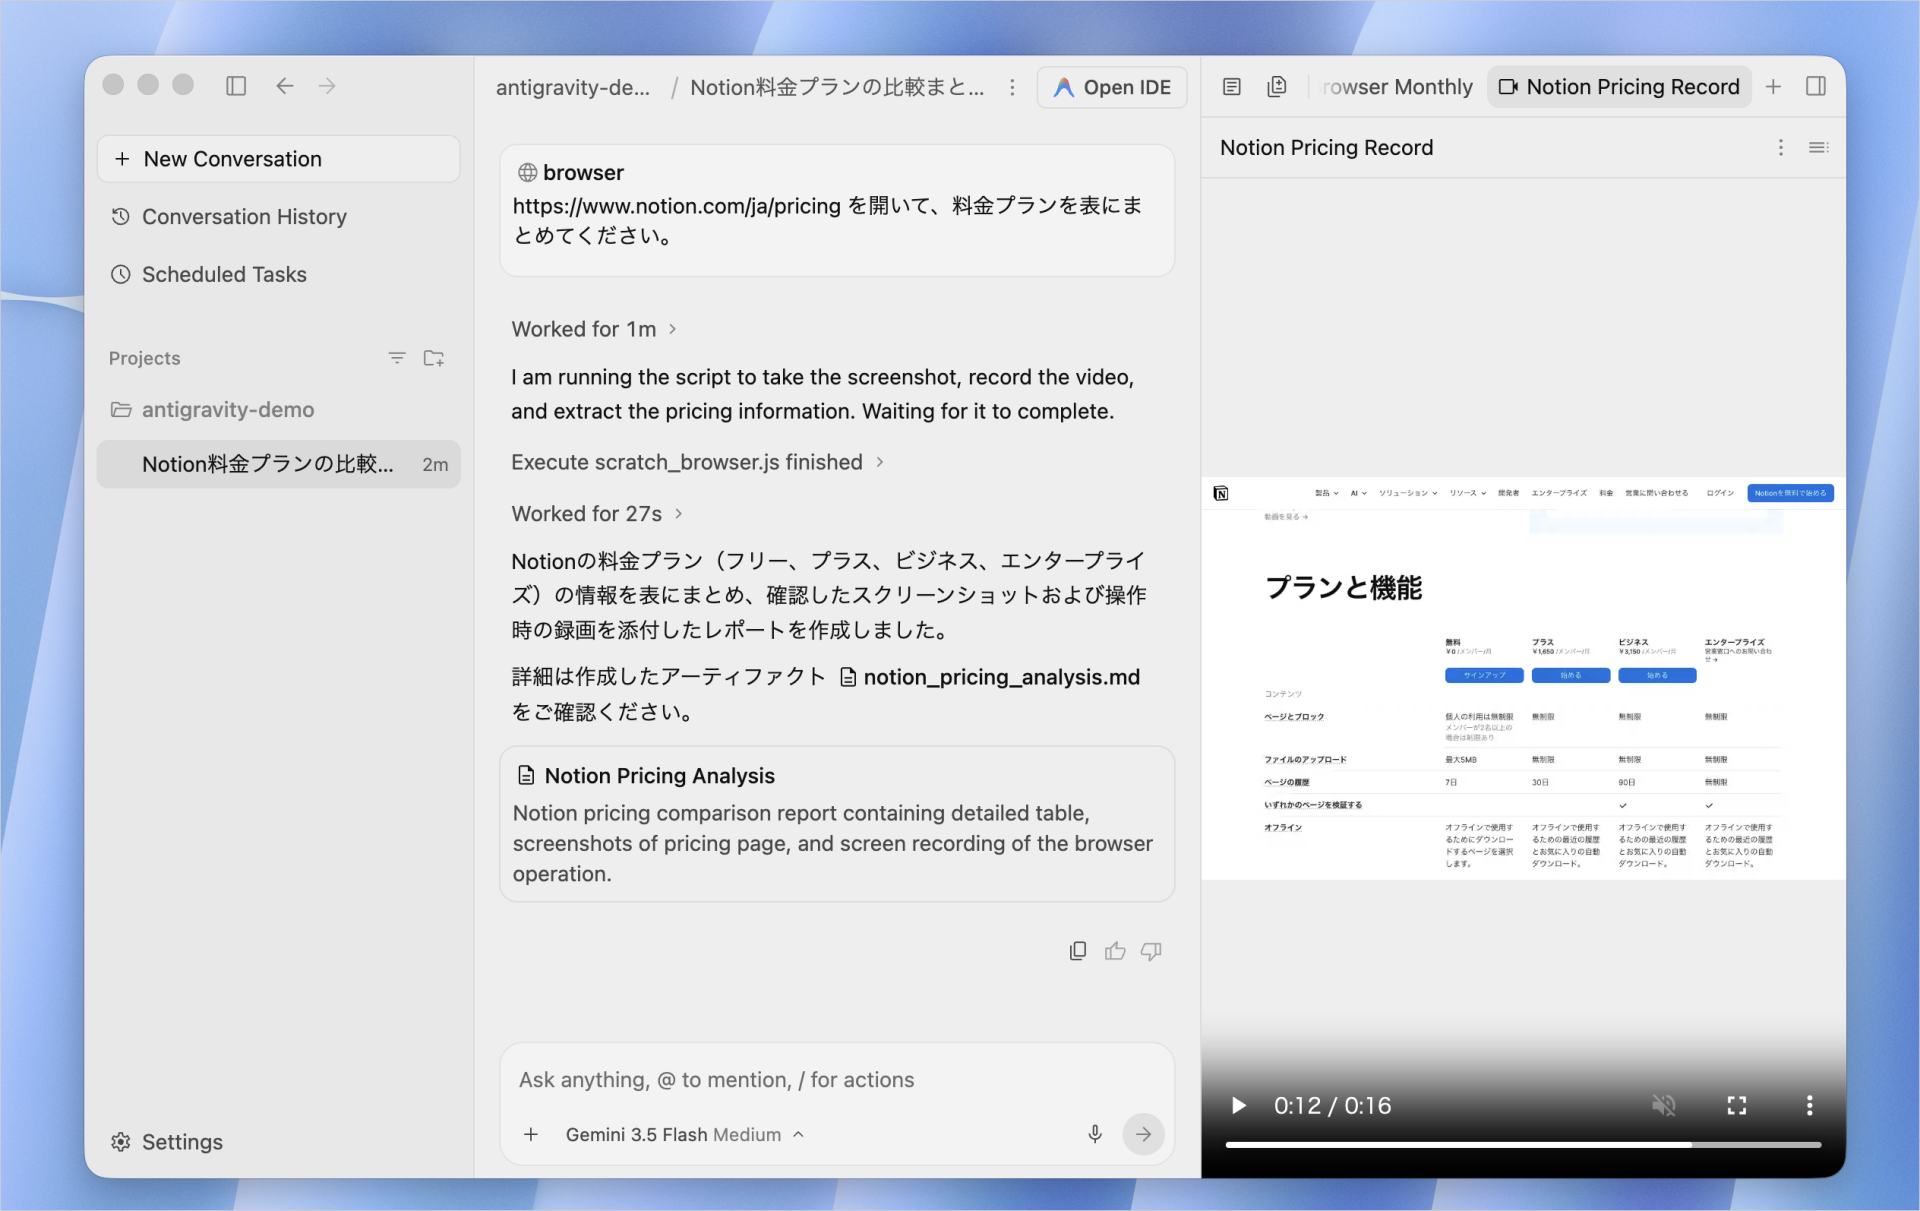The height and width of the screenshot is (1211, 1920).
Task: Click the plus attach icon in prompt box
Action: (x=531, y=1134)
